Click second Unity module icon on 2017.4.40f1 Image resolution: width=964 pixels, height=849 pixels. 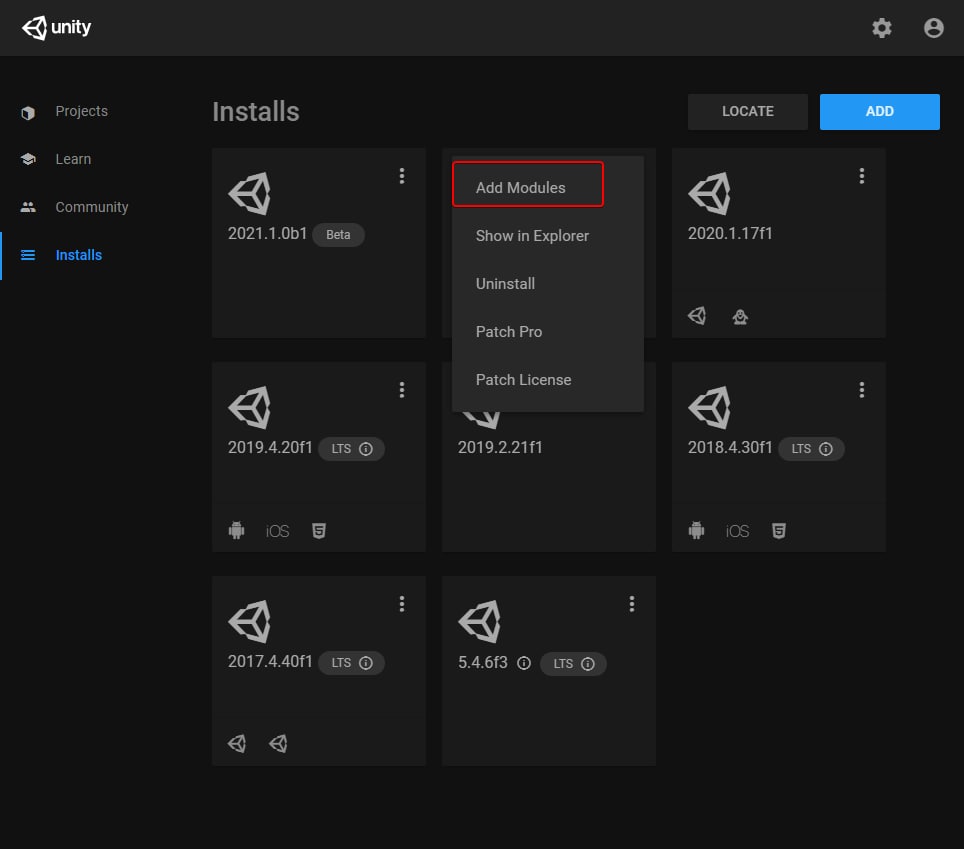pos(278,744)
